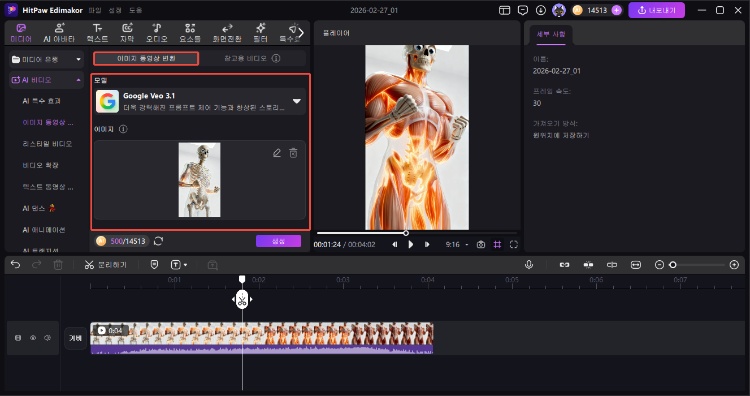Delete the uploaded skeleton image
Image resolution: width=750 pixels, height=396 pixels.
coord(293,153)
